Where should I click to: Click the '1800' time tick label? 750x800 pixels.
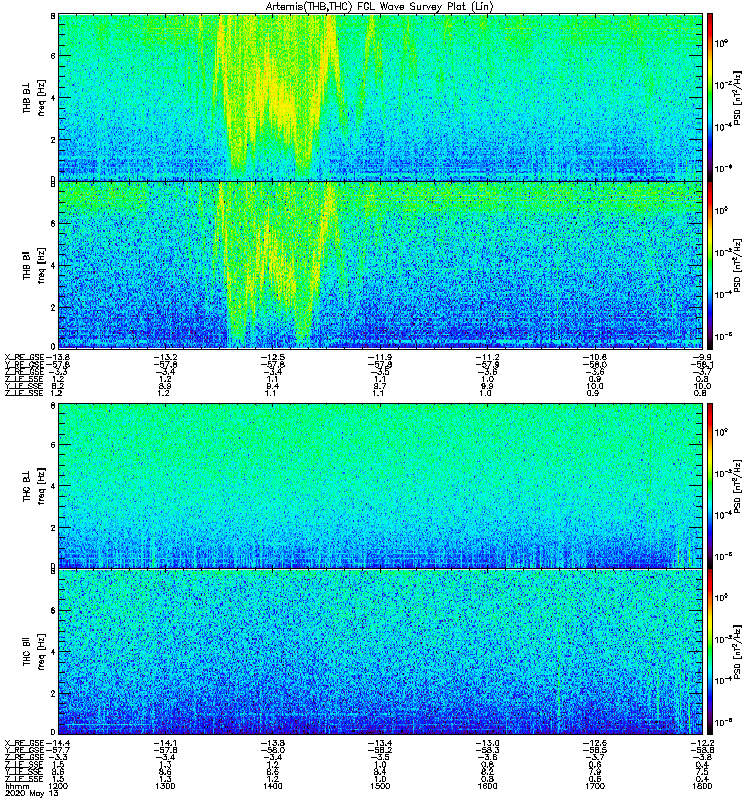coord(702,786)
